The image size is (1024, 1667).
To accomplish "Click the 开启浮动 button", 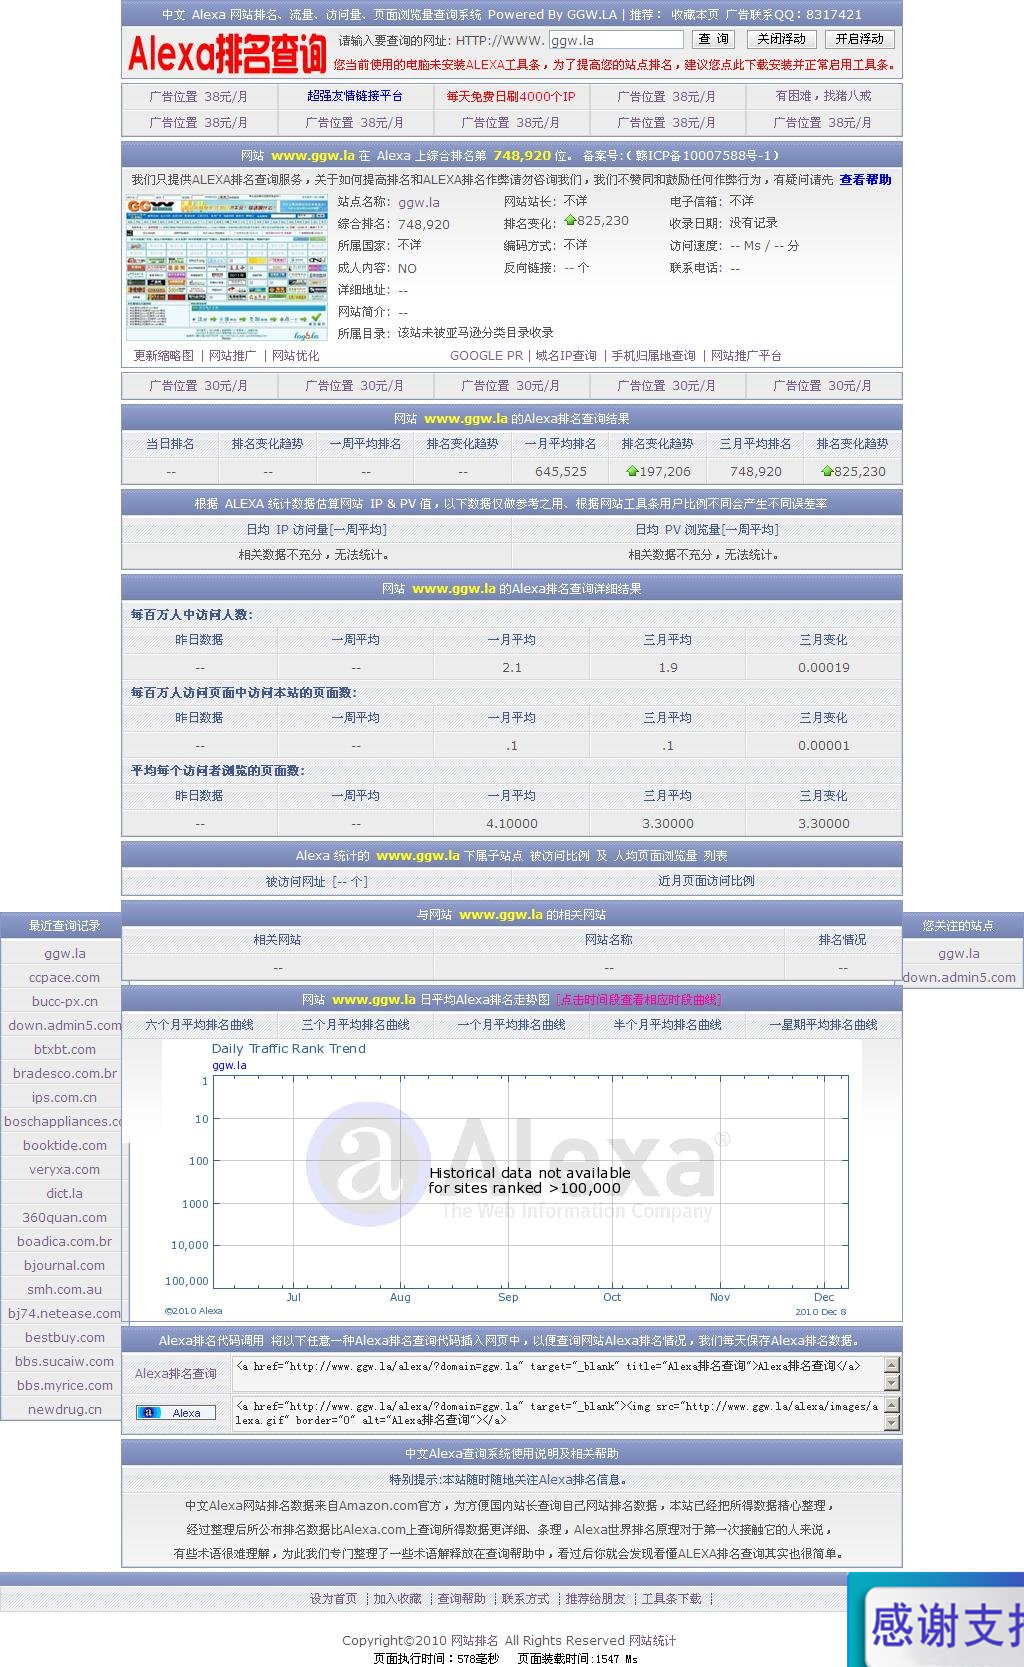I will 860,39.
